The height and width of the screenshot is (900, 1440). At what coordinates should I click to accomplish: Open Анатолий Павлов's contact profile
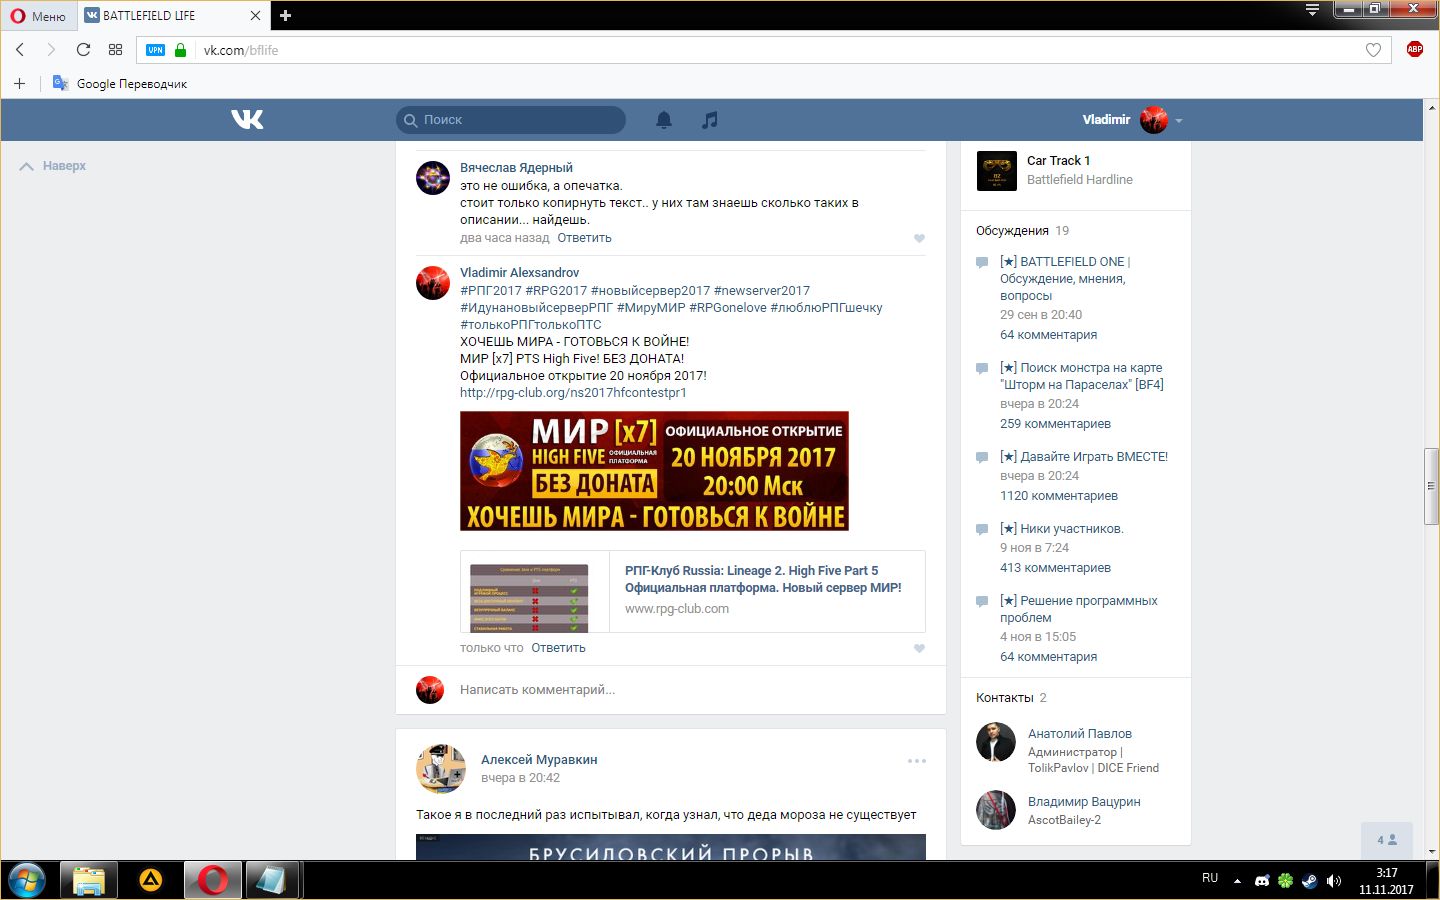click(1079, 734)
